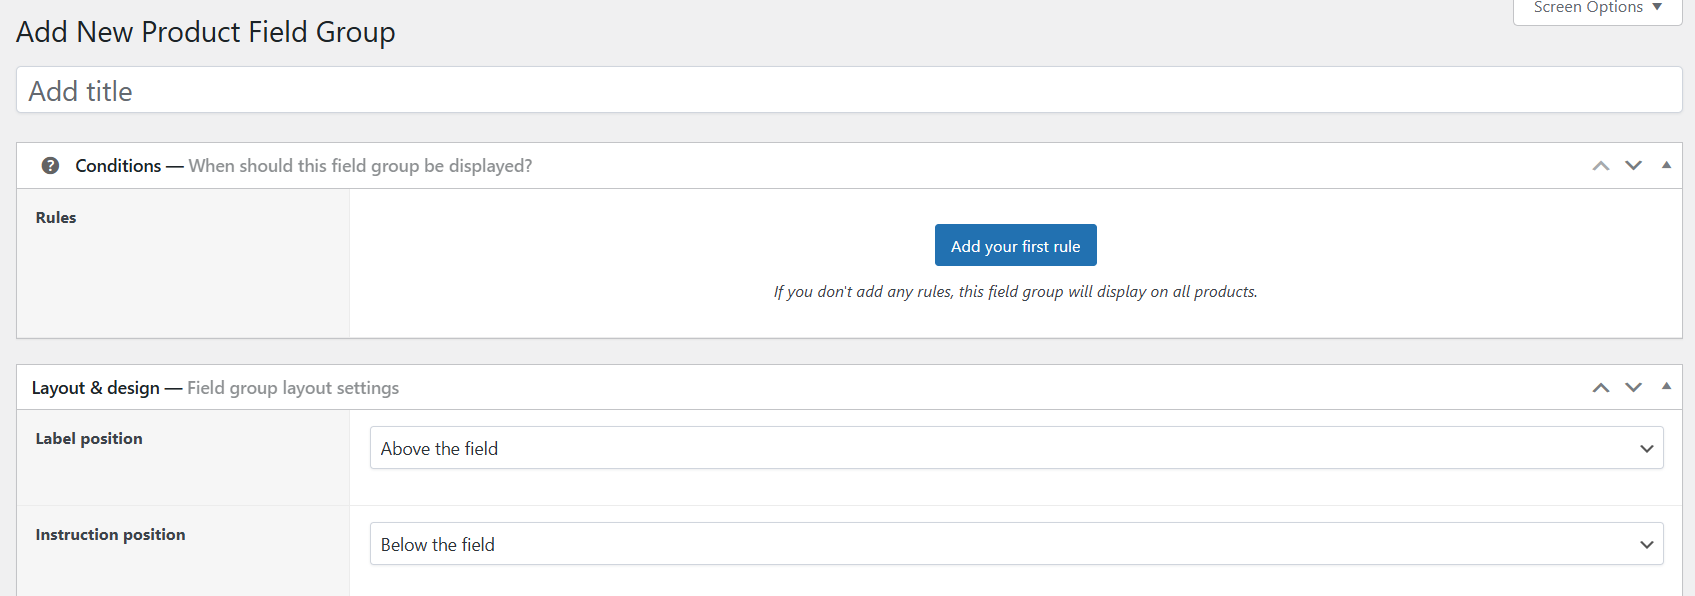
Task: Click the Add New Product Field Group heading
Action: click(x=206, y=32)
